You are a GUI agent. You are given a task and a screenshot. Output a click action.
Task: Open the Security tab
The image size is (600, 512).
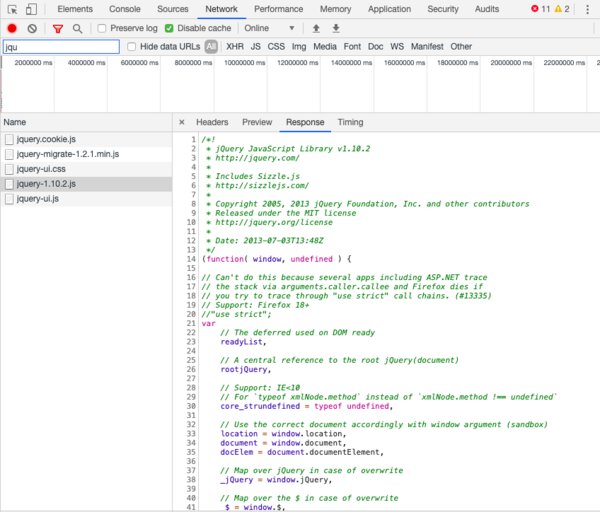pos(443,9)
